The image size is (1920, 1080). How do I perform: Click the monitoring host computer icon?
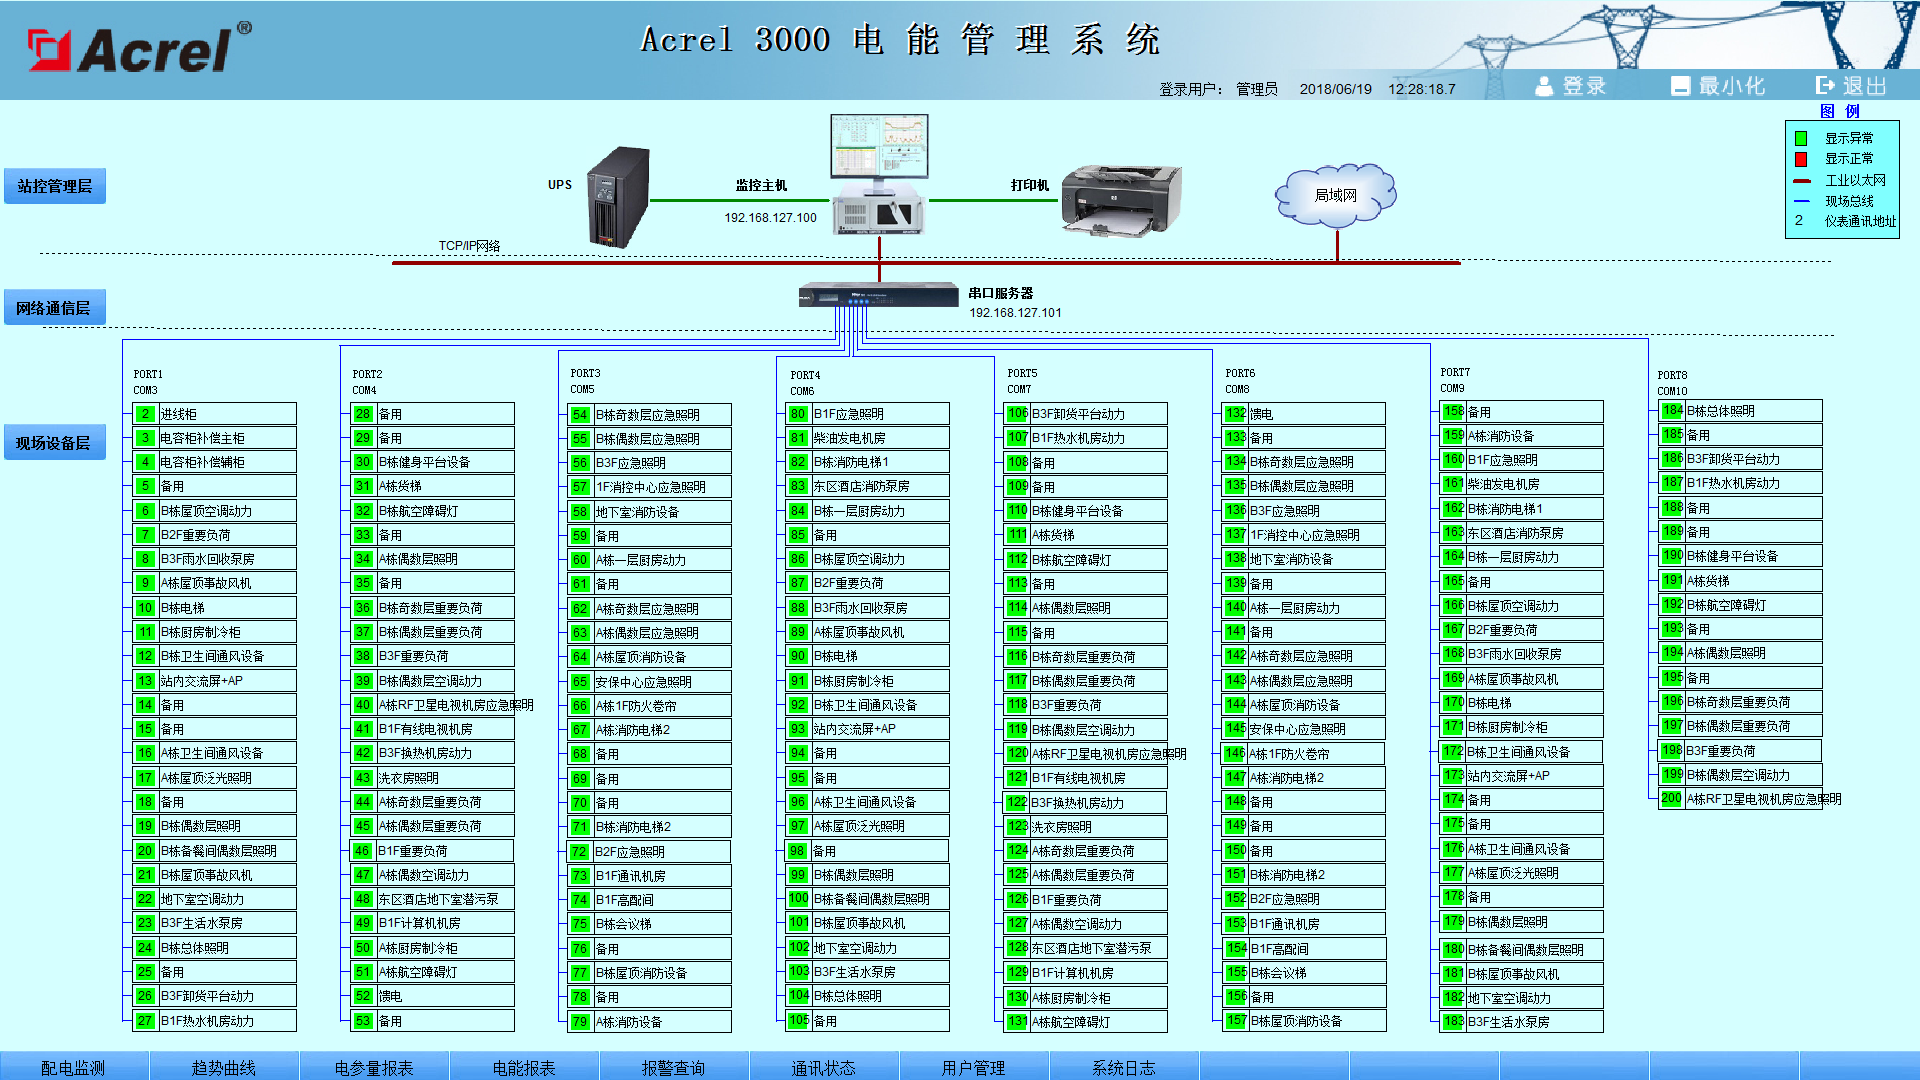(x=879, y=175)
